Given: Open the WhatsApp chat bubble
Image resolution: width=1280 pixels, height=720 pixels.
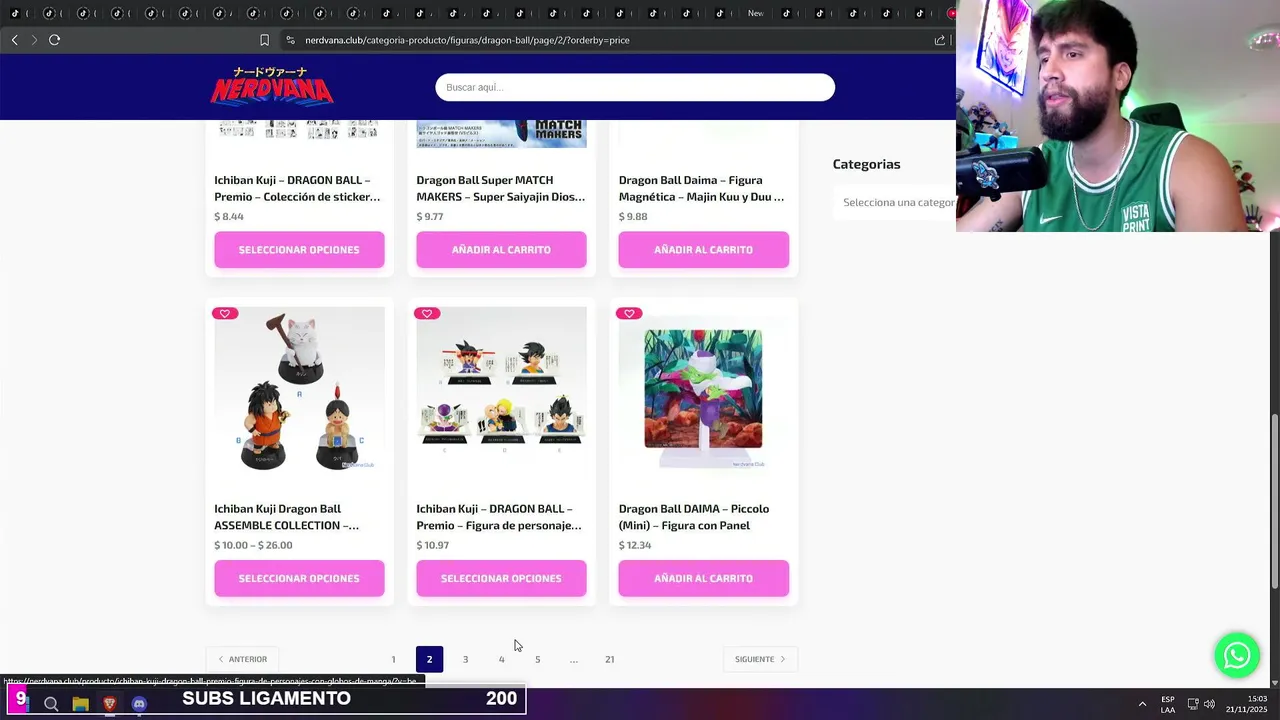Looking at the screenshot, I should click(x=1237, y=655).
